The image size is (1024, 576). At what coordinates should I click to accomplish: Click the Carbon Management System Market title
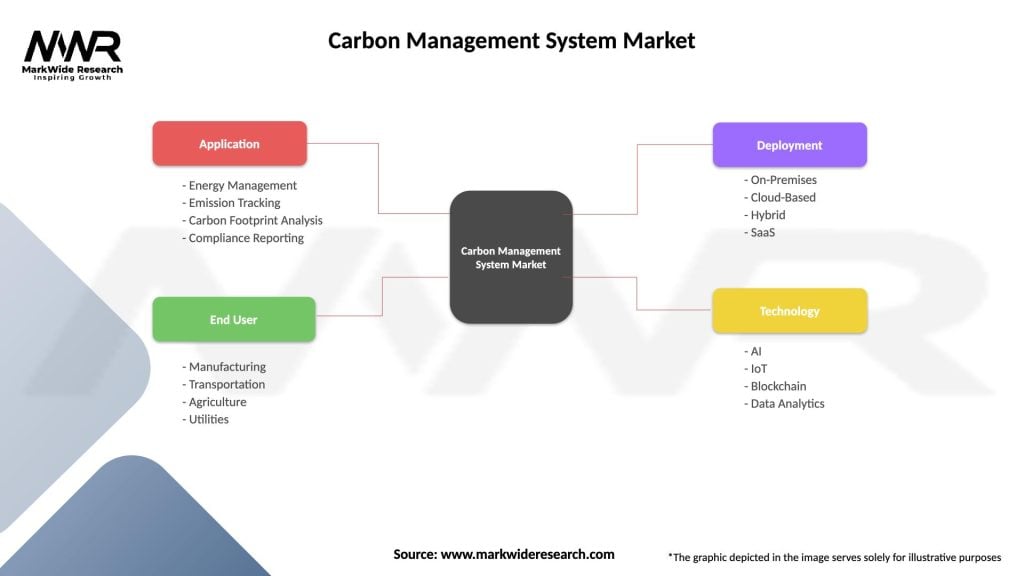click(511, 41)
